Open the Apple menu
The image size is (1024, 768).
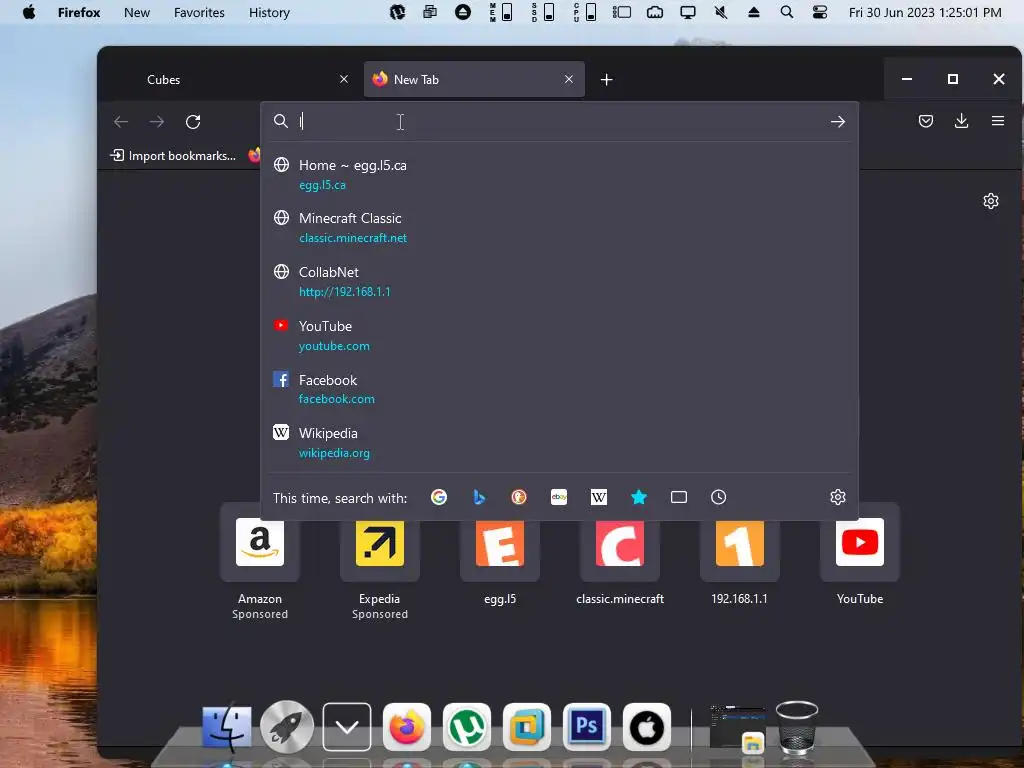(x=29, y=12)
